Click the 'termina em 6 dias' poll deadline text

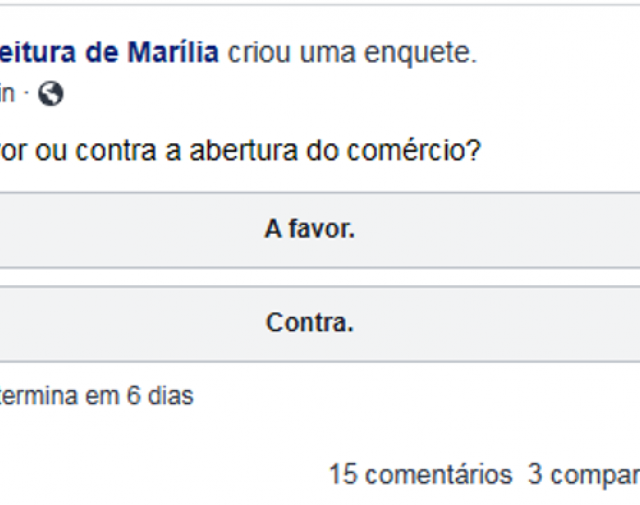click(96, 396)
